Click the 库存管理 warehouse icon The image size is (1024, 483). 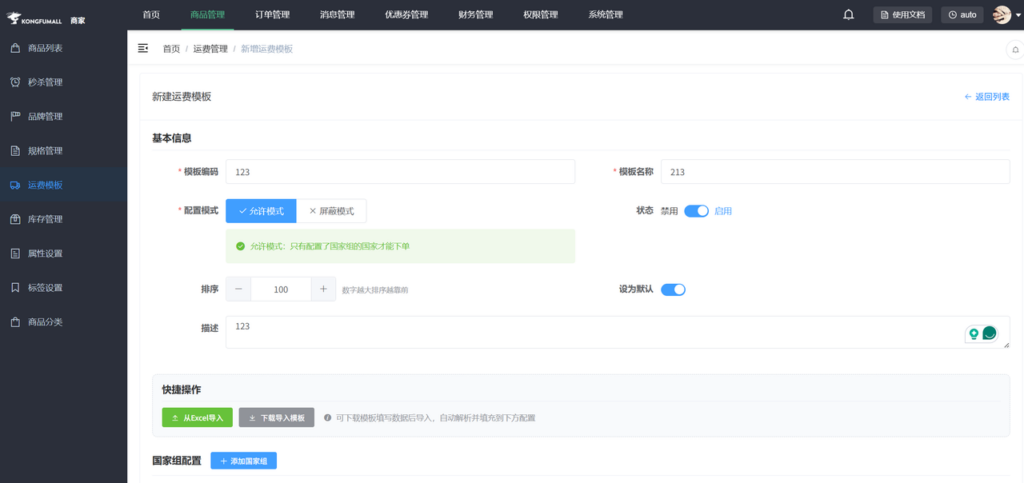click(15, 219)
